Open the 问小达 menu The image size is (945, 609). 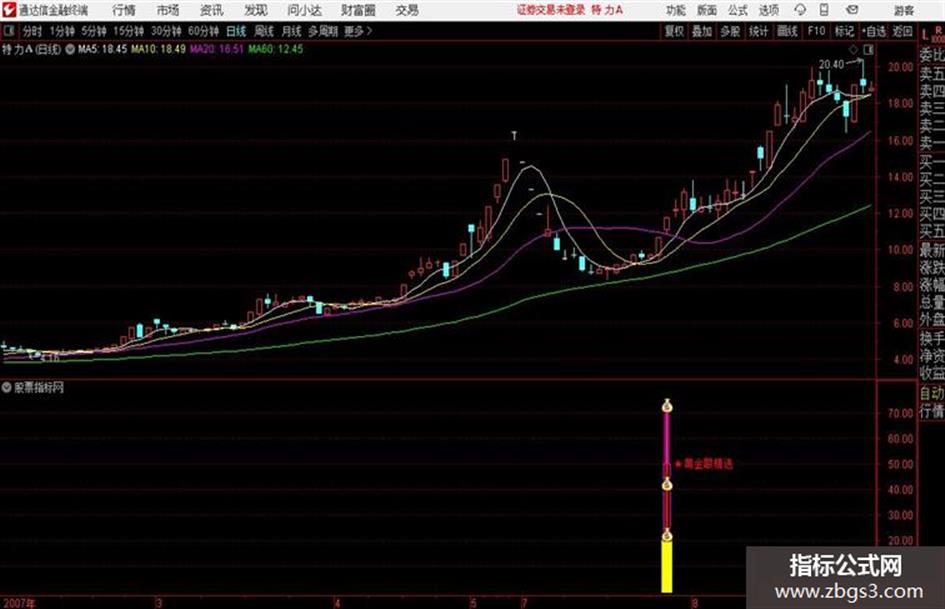point(304,10)
